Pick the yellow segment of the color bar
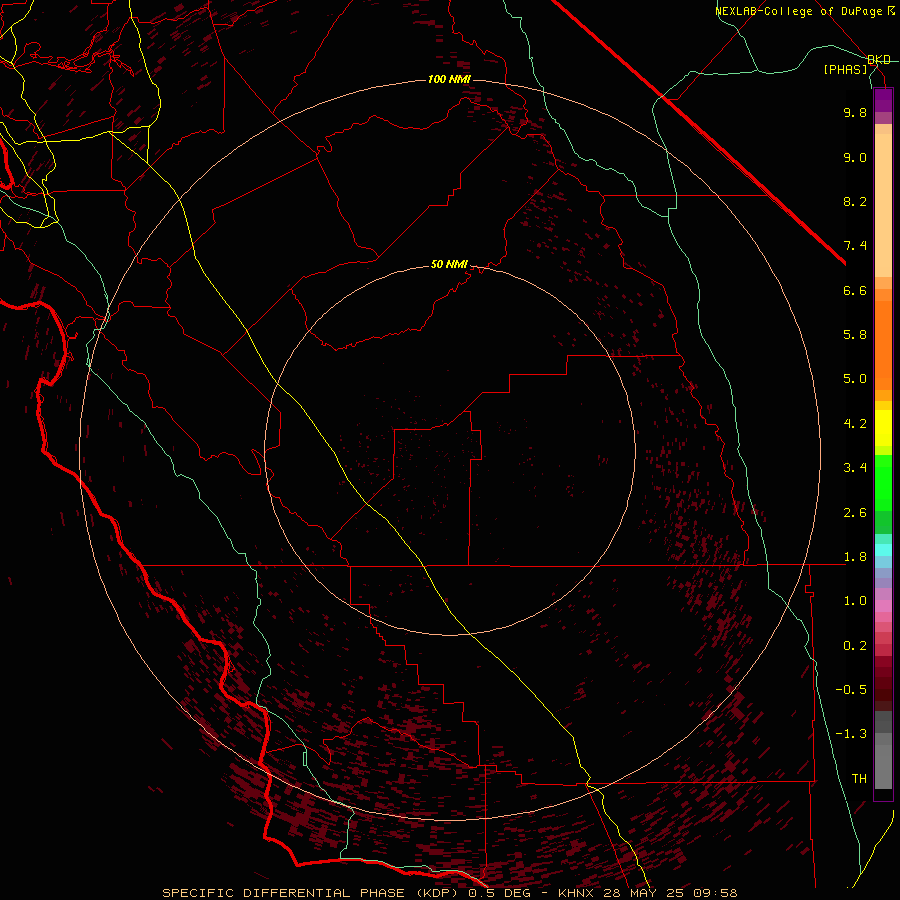900x900 pixels. (883, 428)
